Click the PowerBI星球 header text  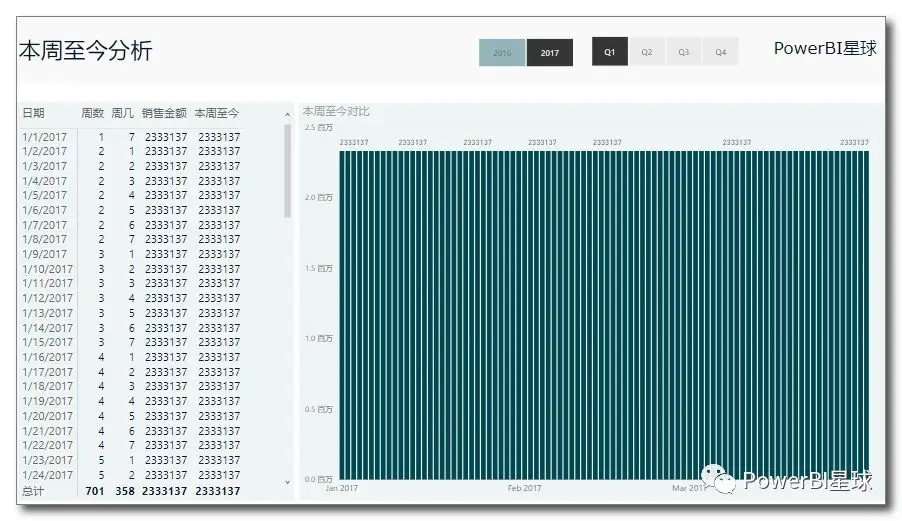point(825,48)
